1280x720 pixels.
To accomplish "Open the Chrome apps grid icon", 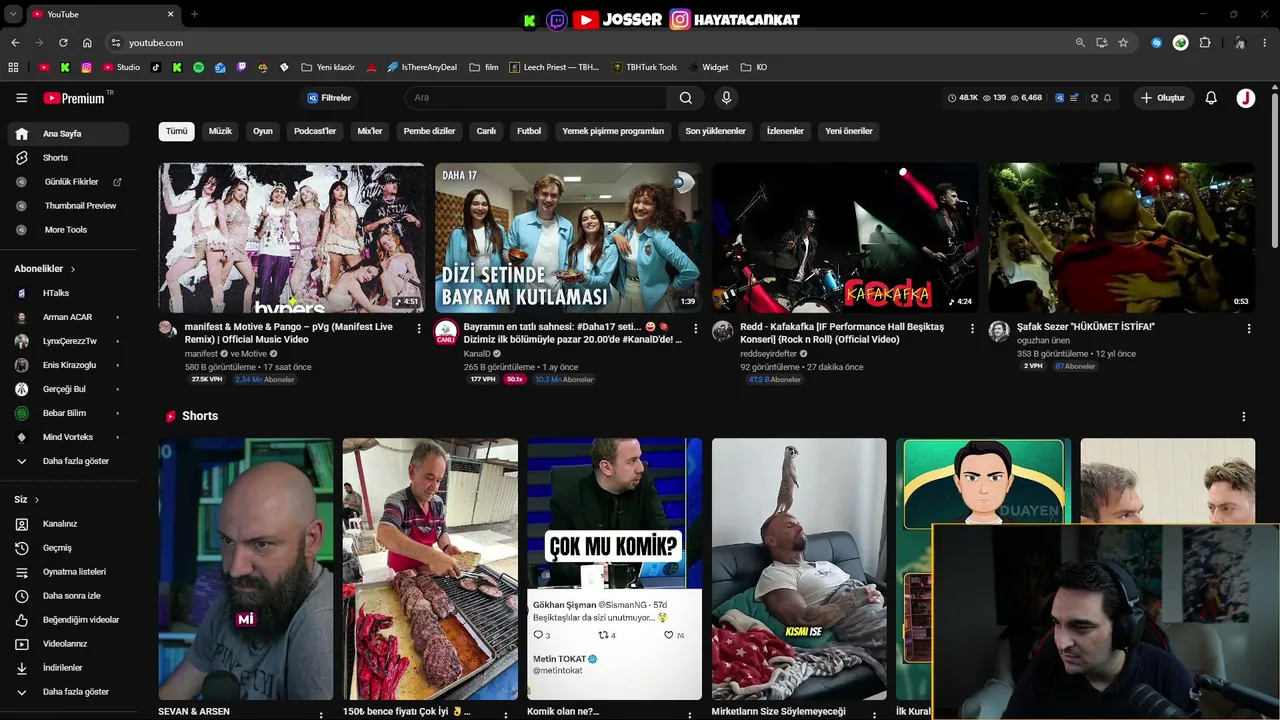I will tap(13, 68).
